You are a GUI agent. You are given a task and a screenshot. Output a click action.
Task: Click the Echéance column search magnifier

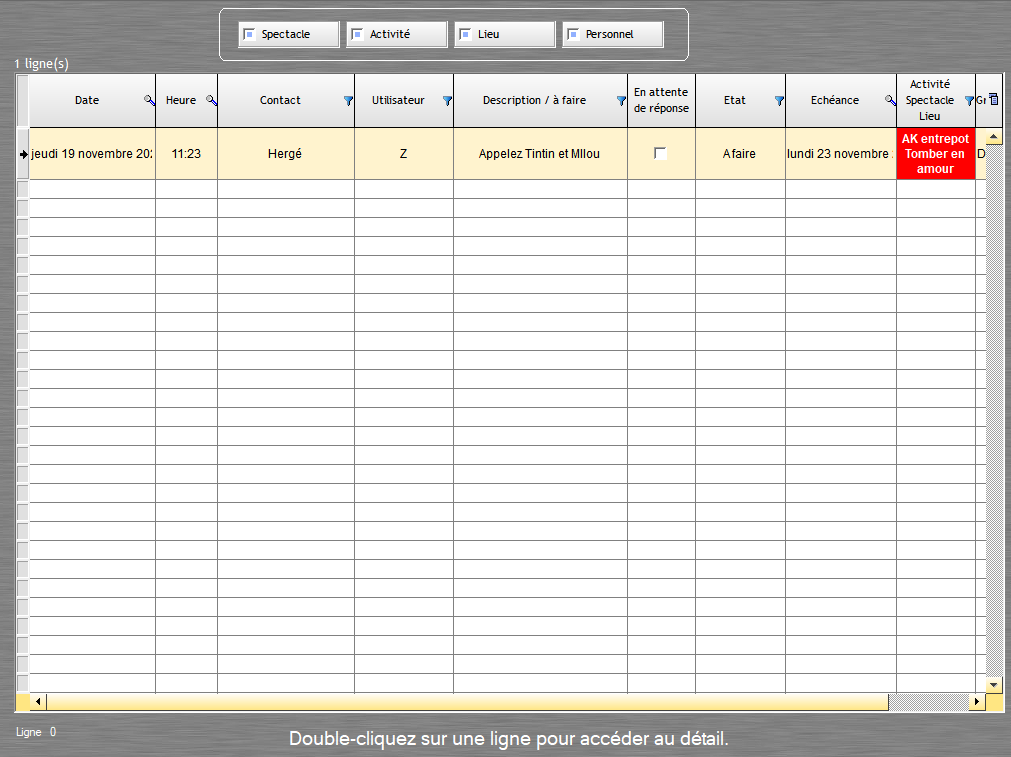coord(890,100)
